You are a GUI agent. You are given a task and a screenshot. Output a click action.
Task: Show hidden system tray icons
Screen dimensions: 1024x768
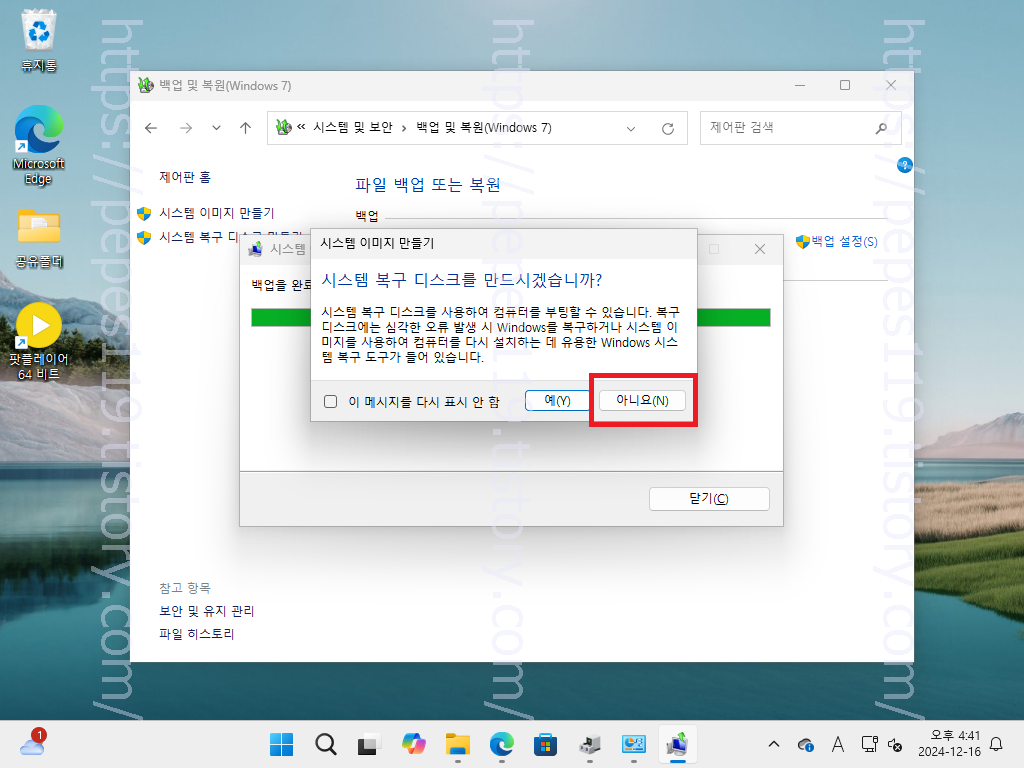(774, 744)
